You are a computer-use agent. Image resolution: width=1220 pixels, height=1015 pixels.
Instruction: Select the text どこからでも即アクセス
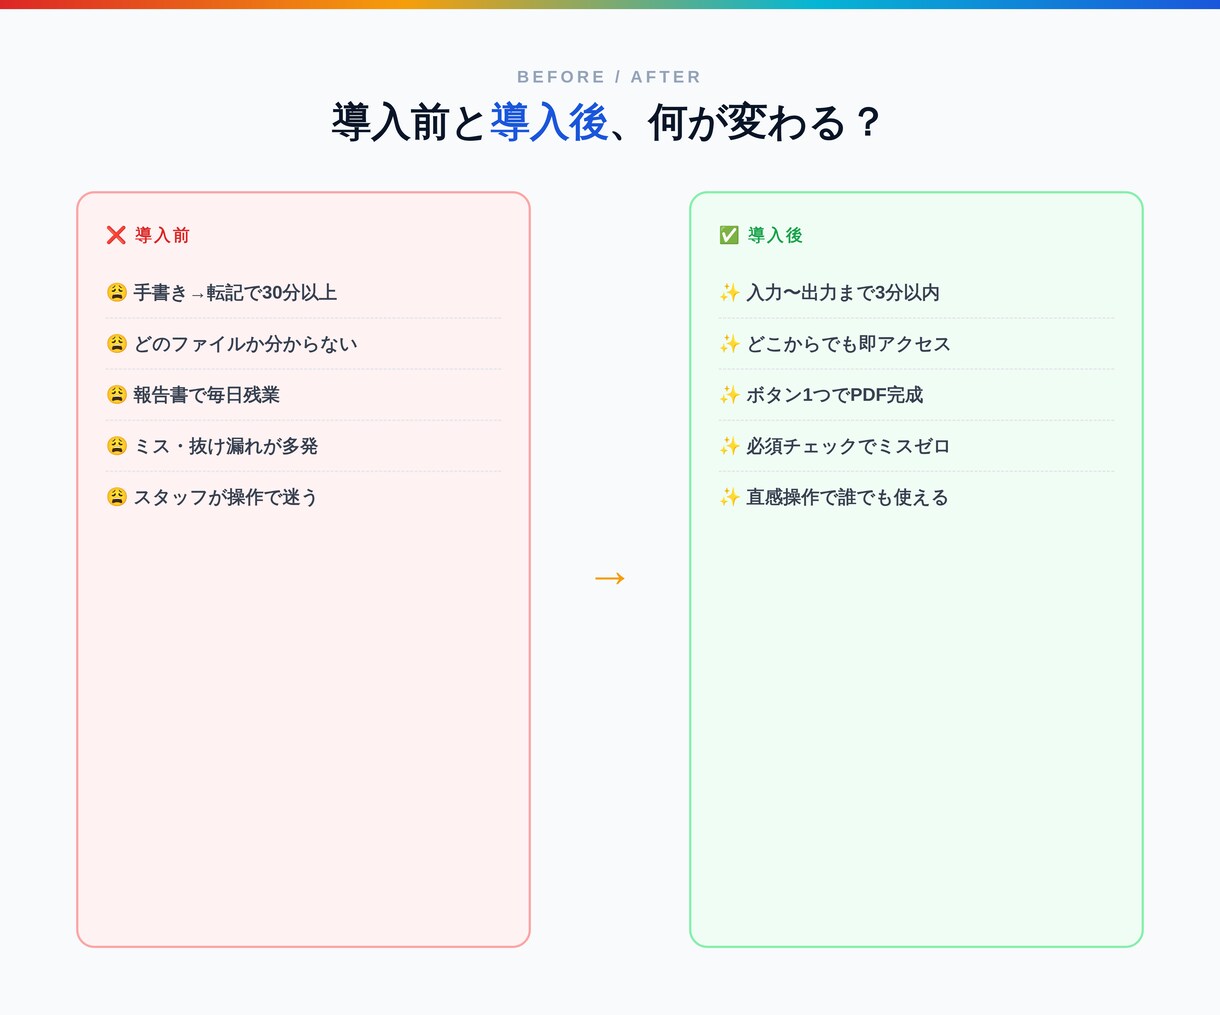pyautogui.click(x=848, y=343)
